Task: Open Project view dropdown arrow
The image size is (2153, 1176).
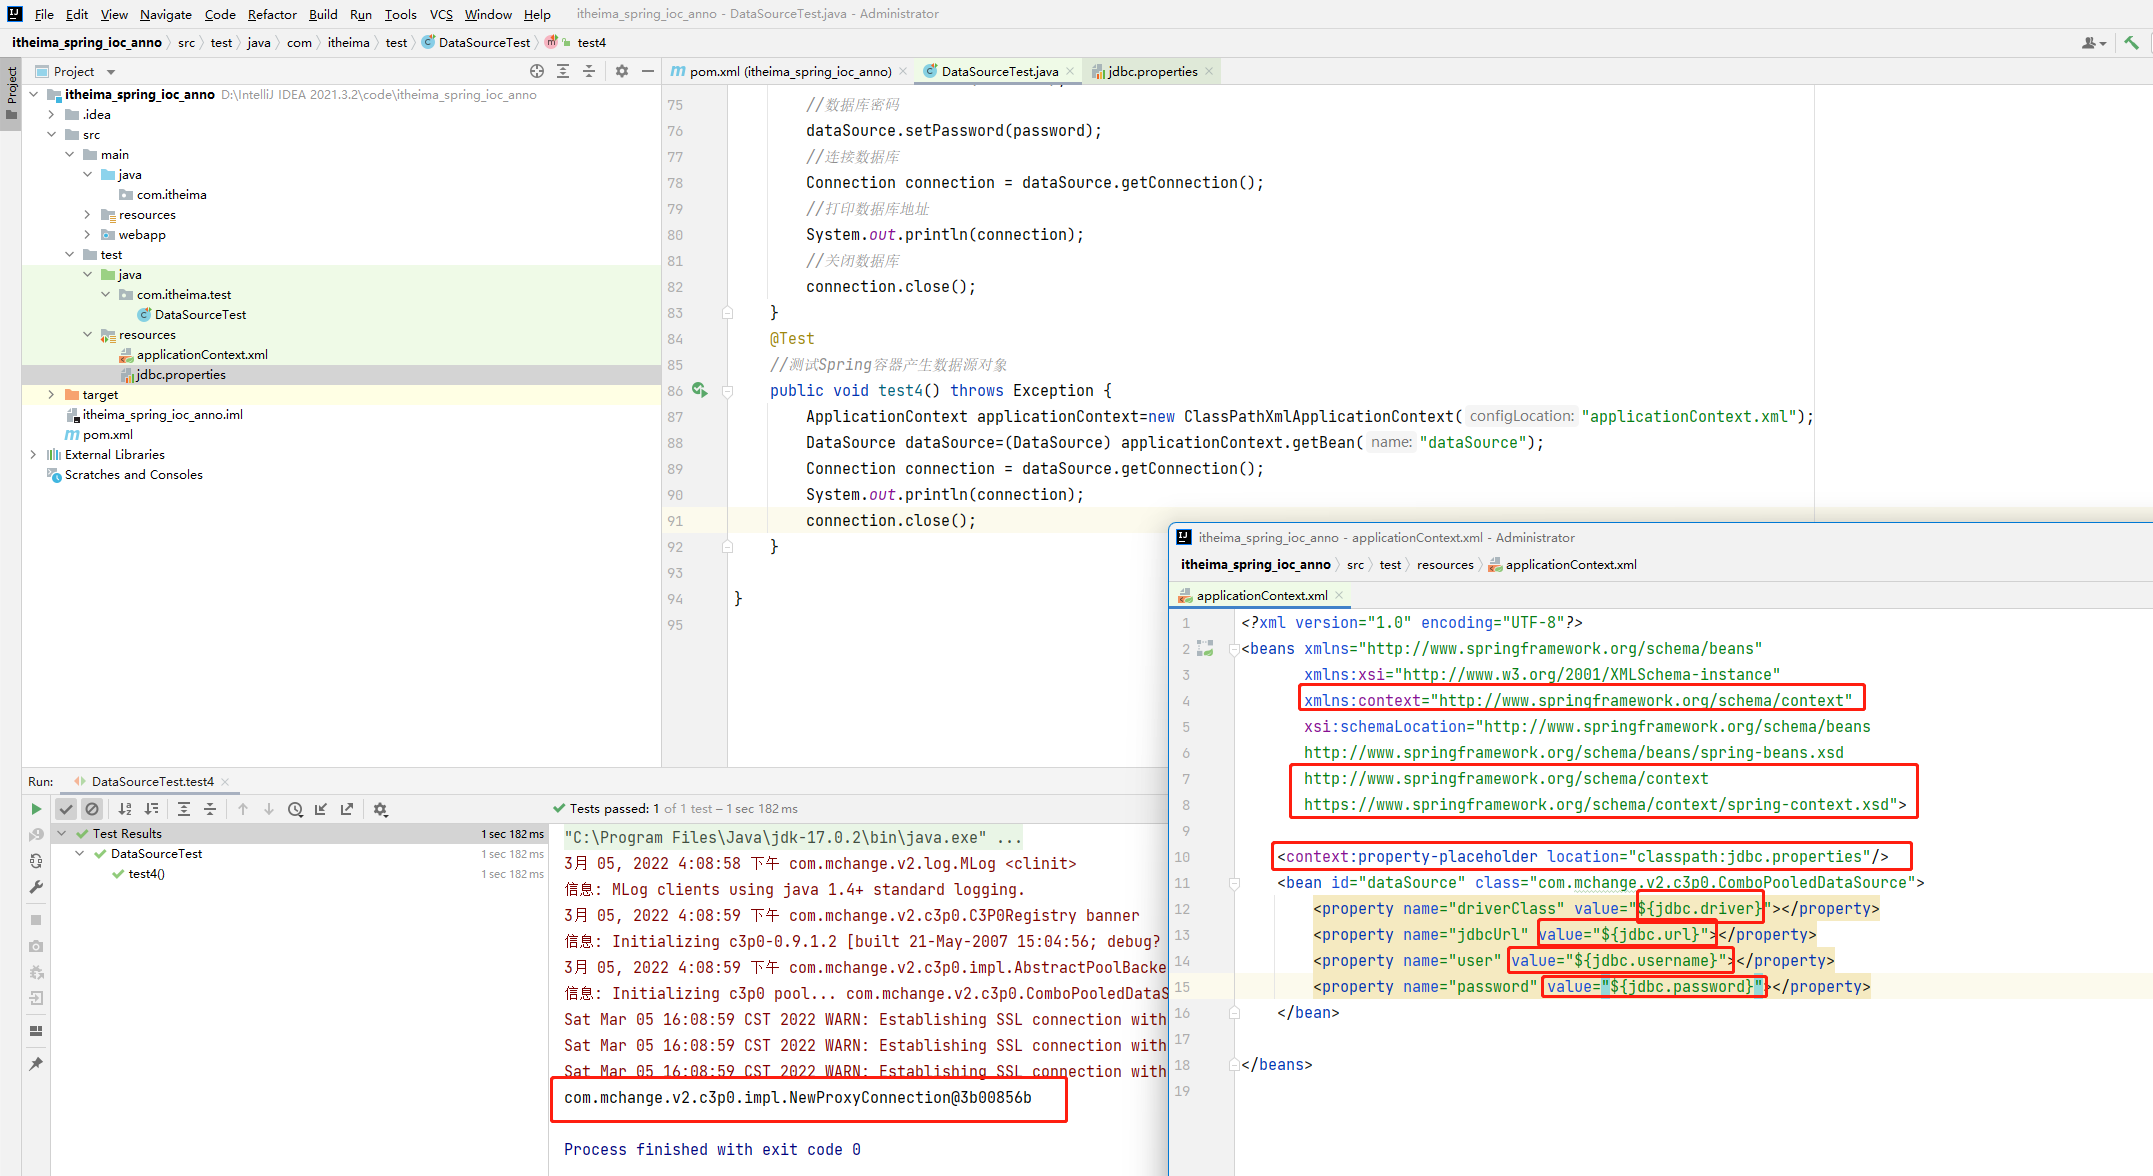Action: (111, 72)
